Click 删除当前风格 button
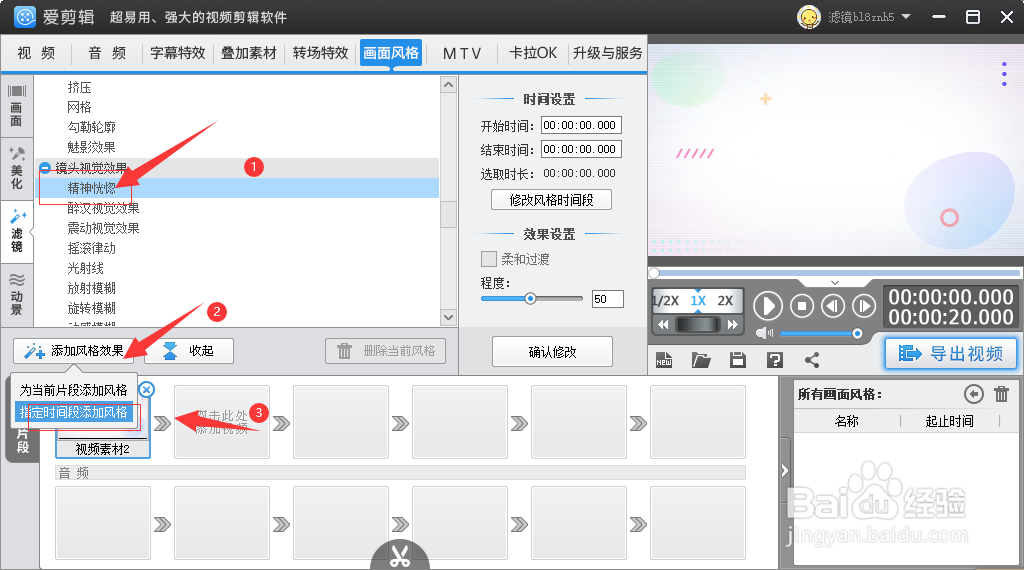Viewport: 1024px width, 570px height. coord(385,351)
